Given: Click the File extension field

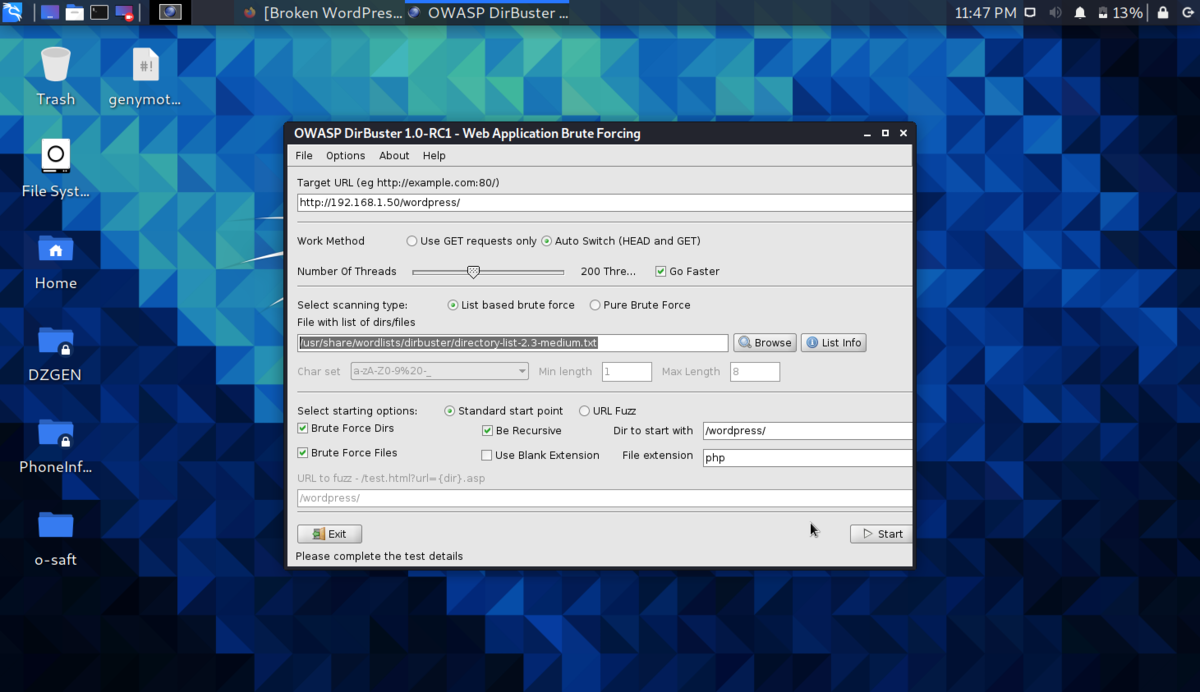Looking at the screenshot, I should click(x=807, y=457).
